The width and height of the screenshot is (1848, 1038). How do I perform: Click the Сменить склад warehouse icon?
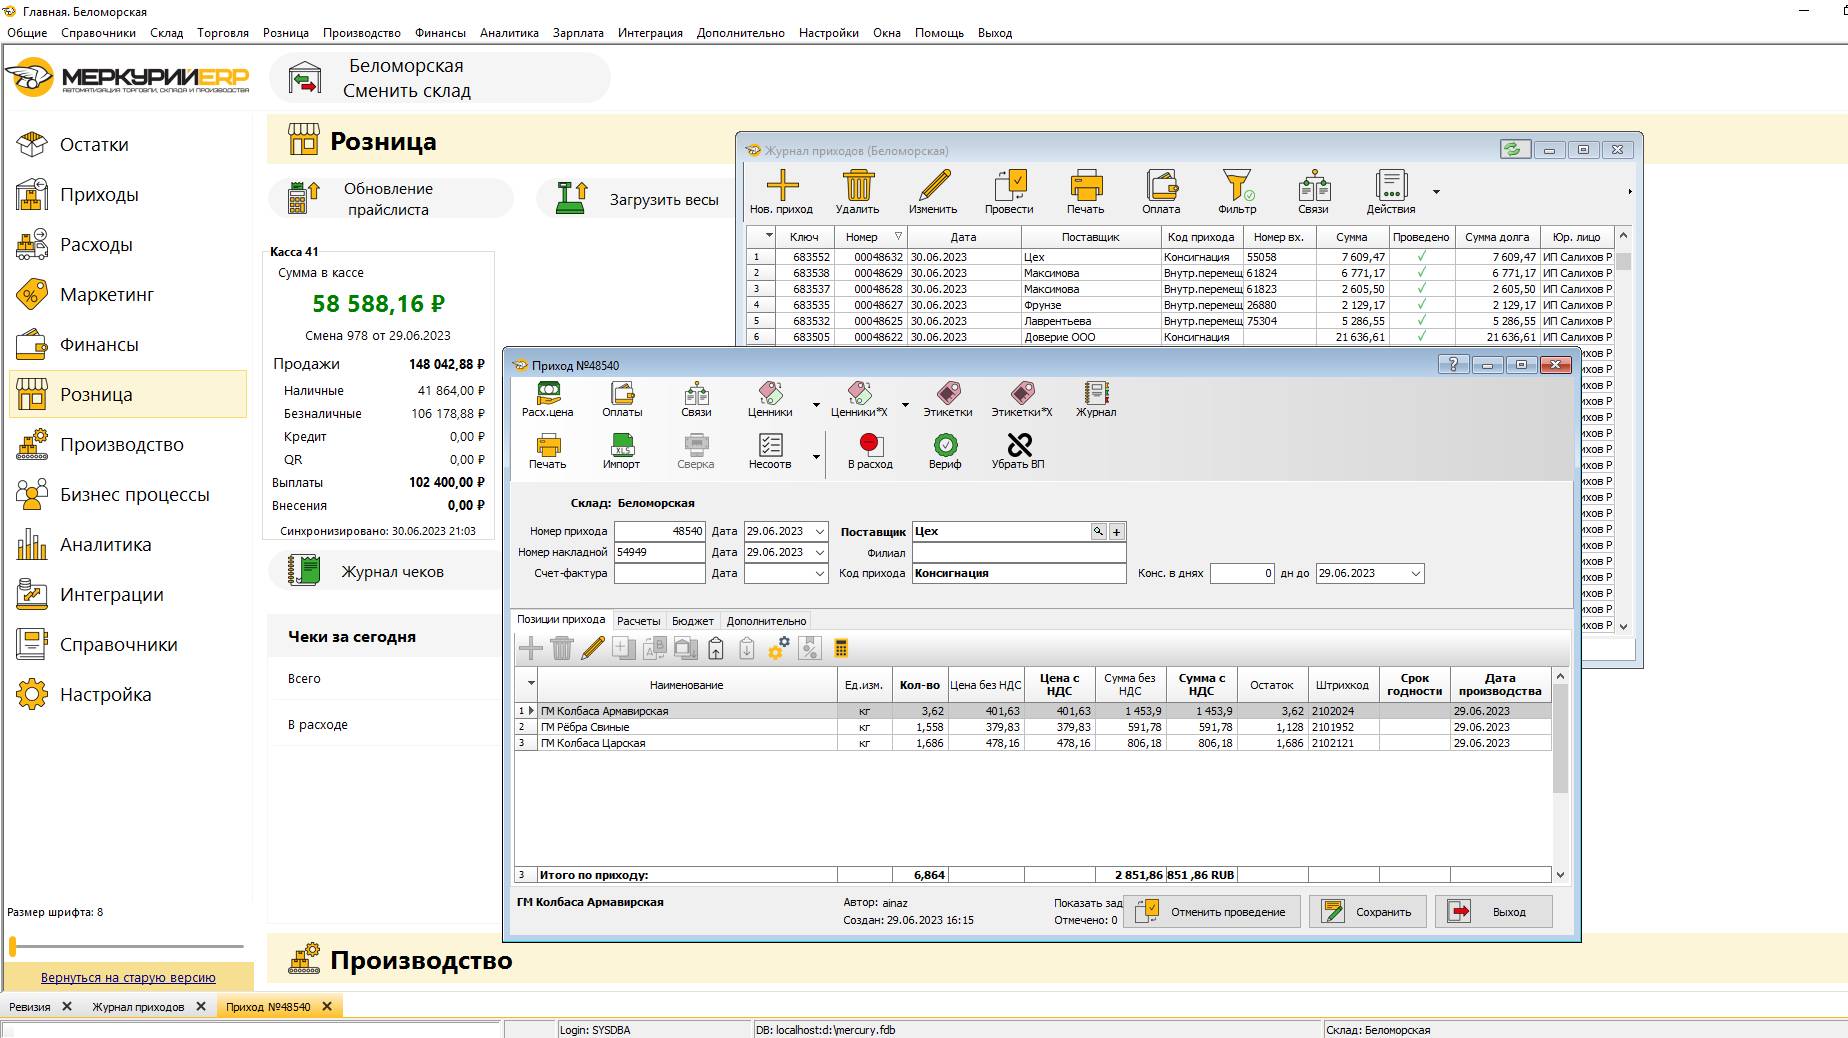point(305,78)
